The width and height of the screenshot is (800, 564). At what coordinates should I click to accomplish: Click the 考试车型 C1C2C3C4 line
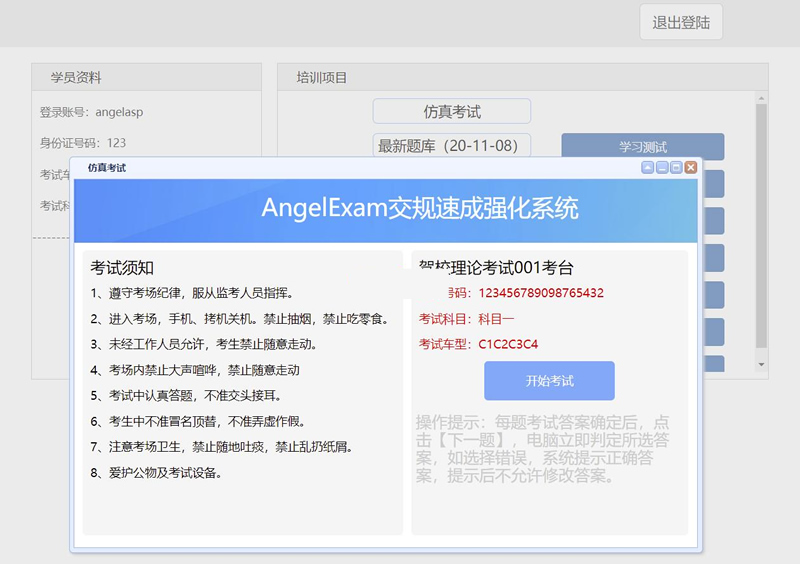click(x=478, y=344)
